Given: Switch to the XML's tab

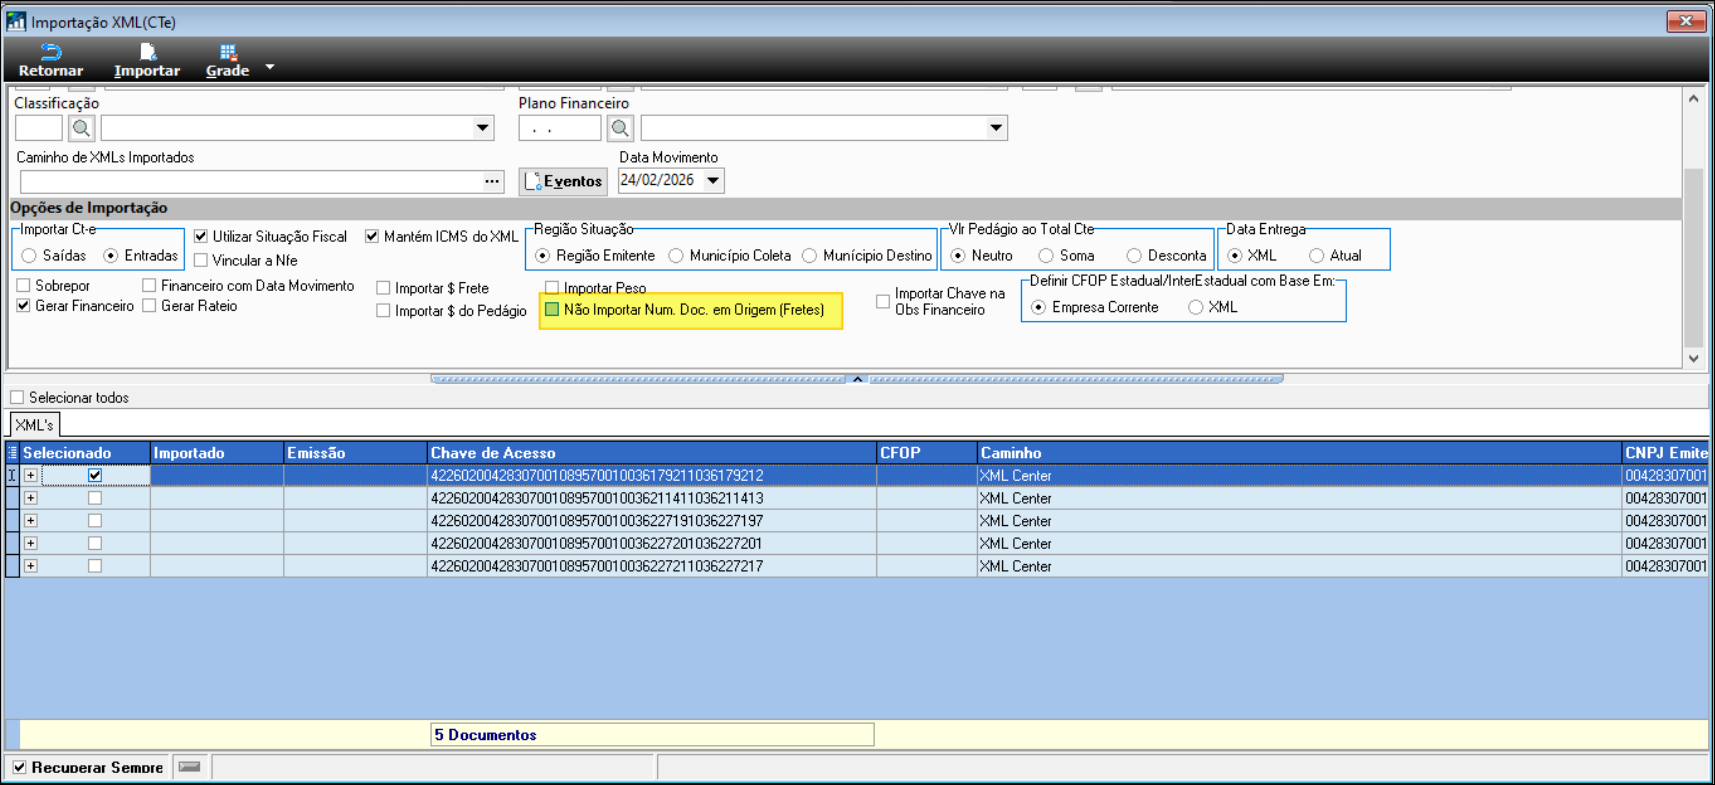Looking at the screenshot, I should pyautogui.click(x=34, y=425).
